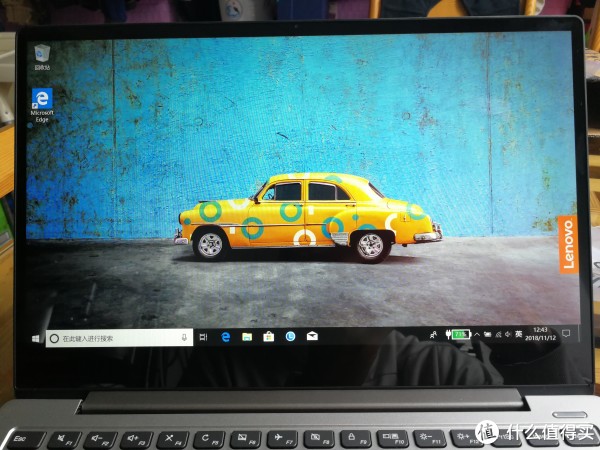Launch Microsoft Edge from the taskbar
The width and height of the screenshot is (600, 450).
click(225, 337)
